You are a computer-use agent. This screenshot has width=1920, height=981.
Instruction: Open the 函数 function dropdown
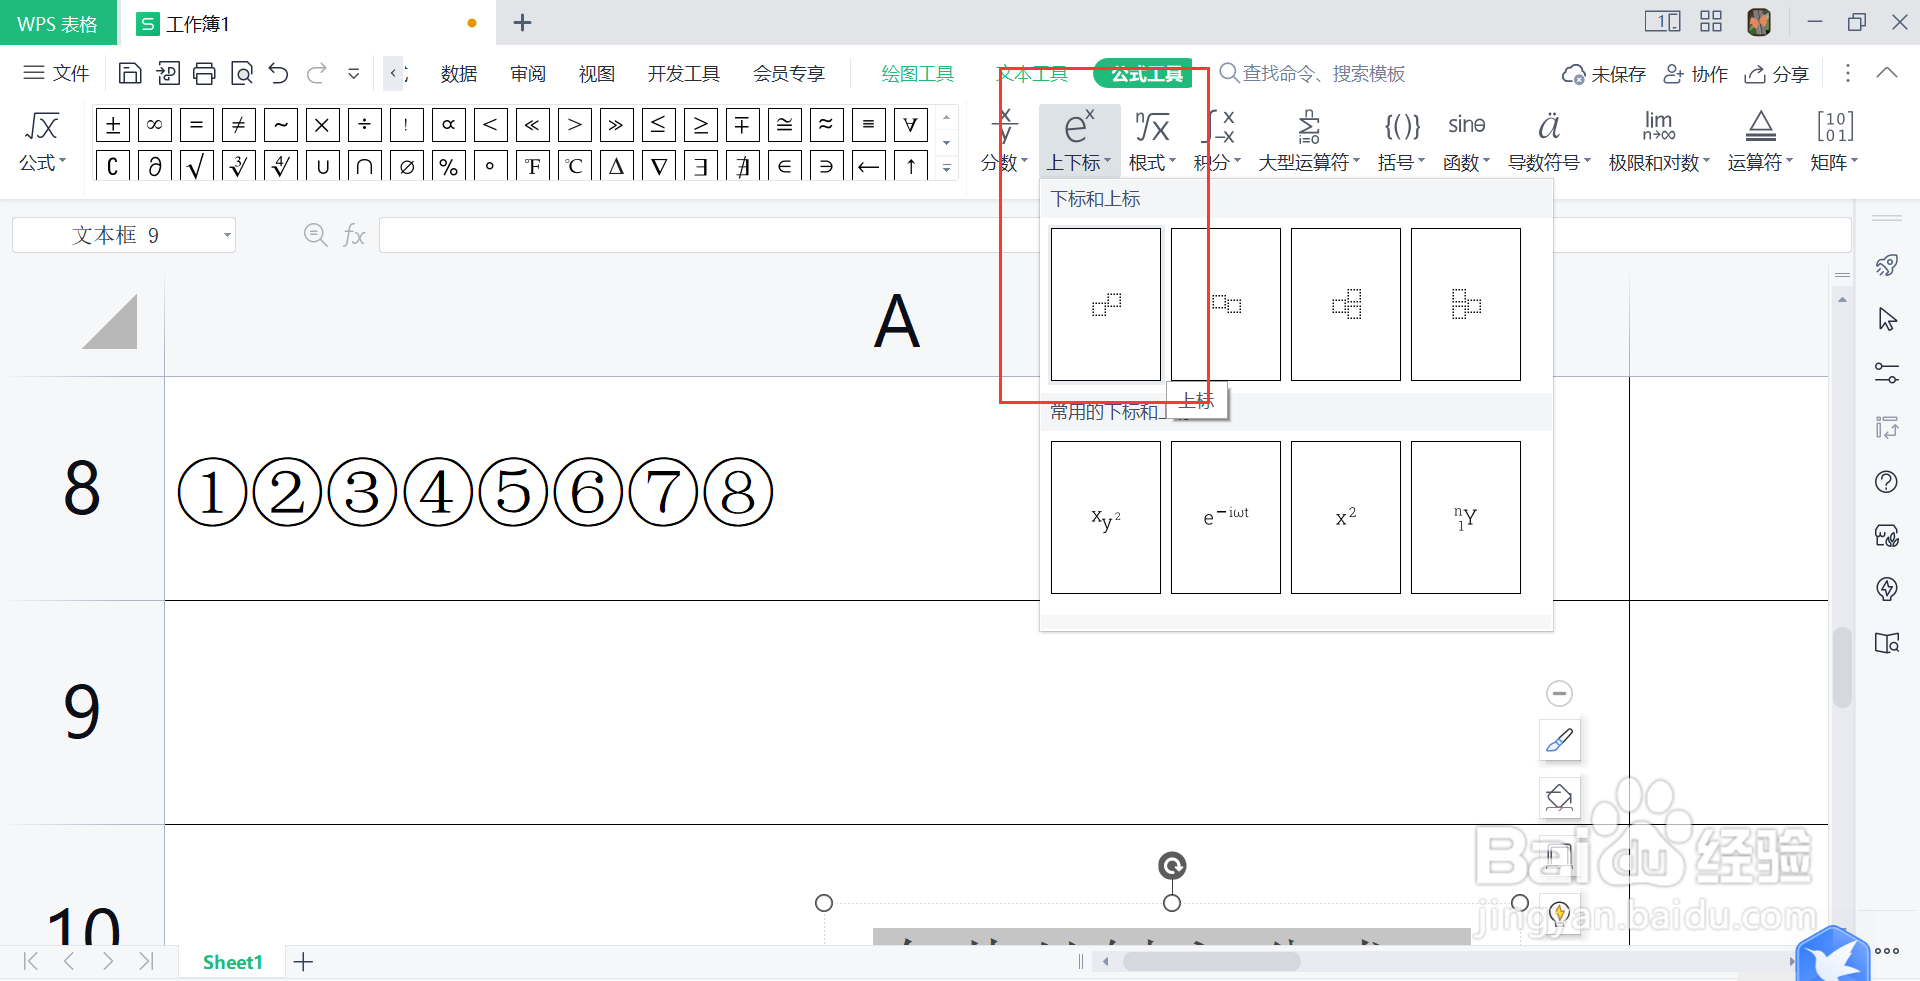1467,140
